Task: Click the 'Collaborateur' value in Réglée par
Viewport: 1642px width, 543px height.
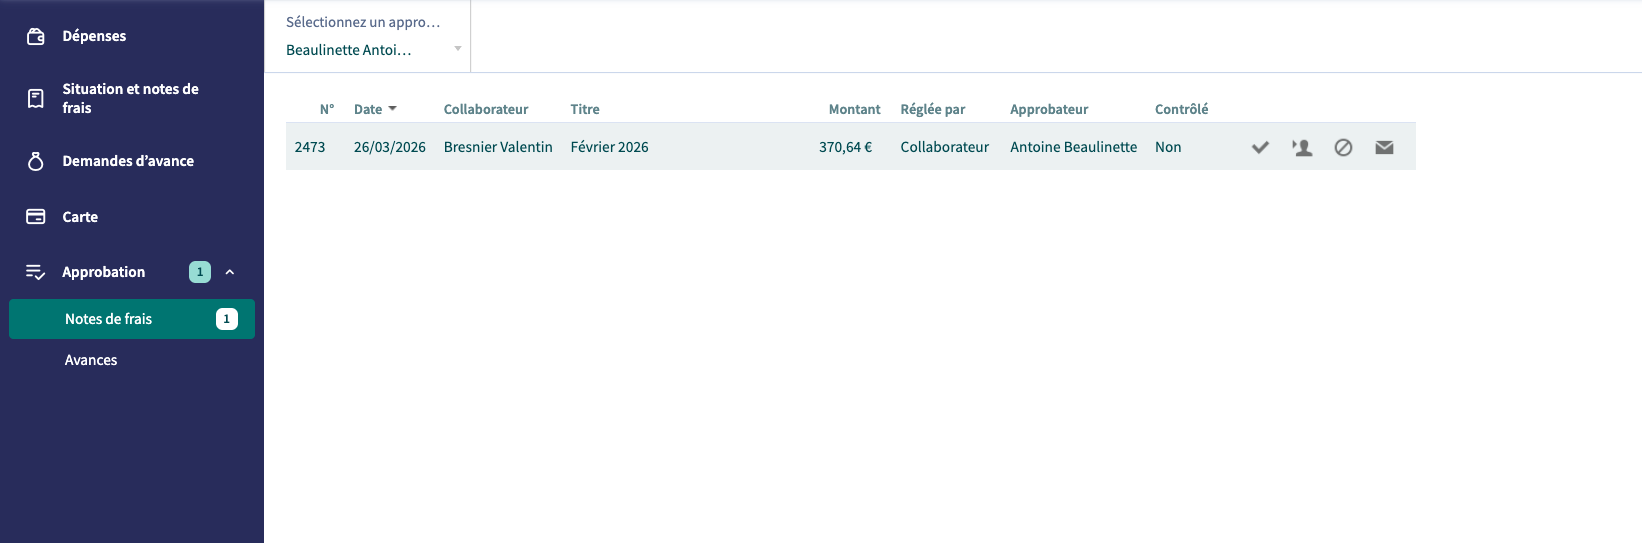Action: (945, 147)
